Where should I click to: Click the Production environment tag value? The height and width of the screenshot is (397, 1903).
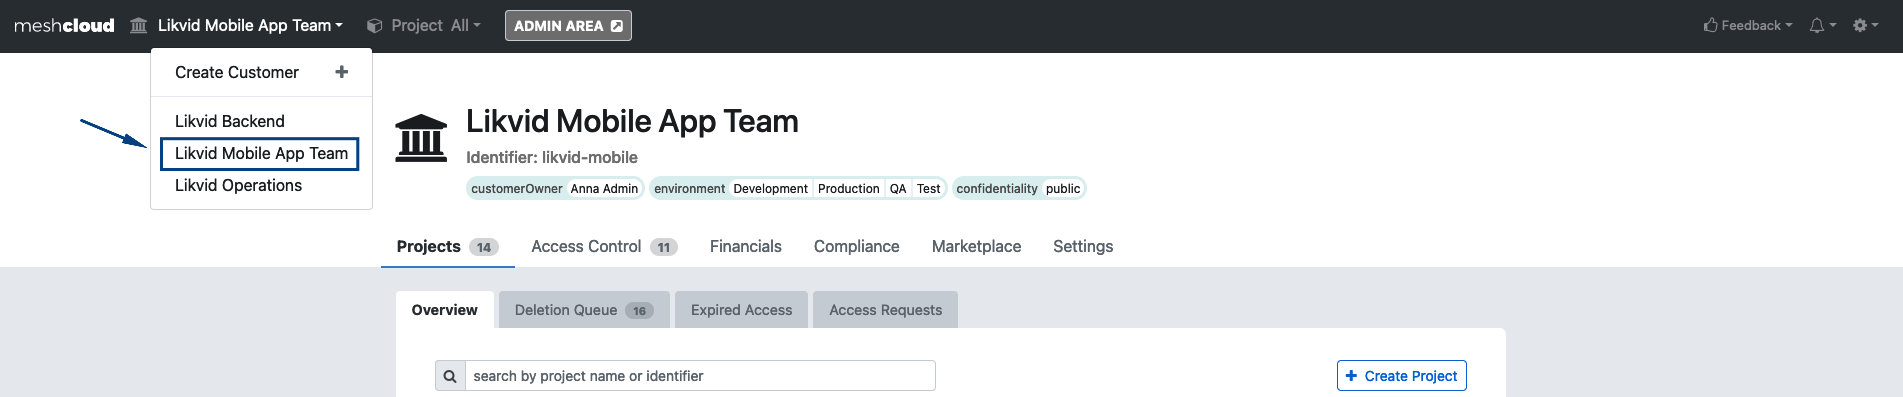click(x=849, y=188)
